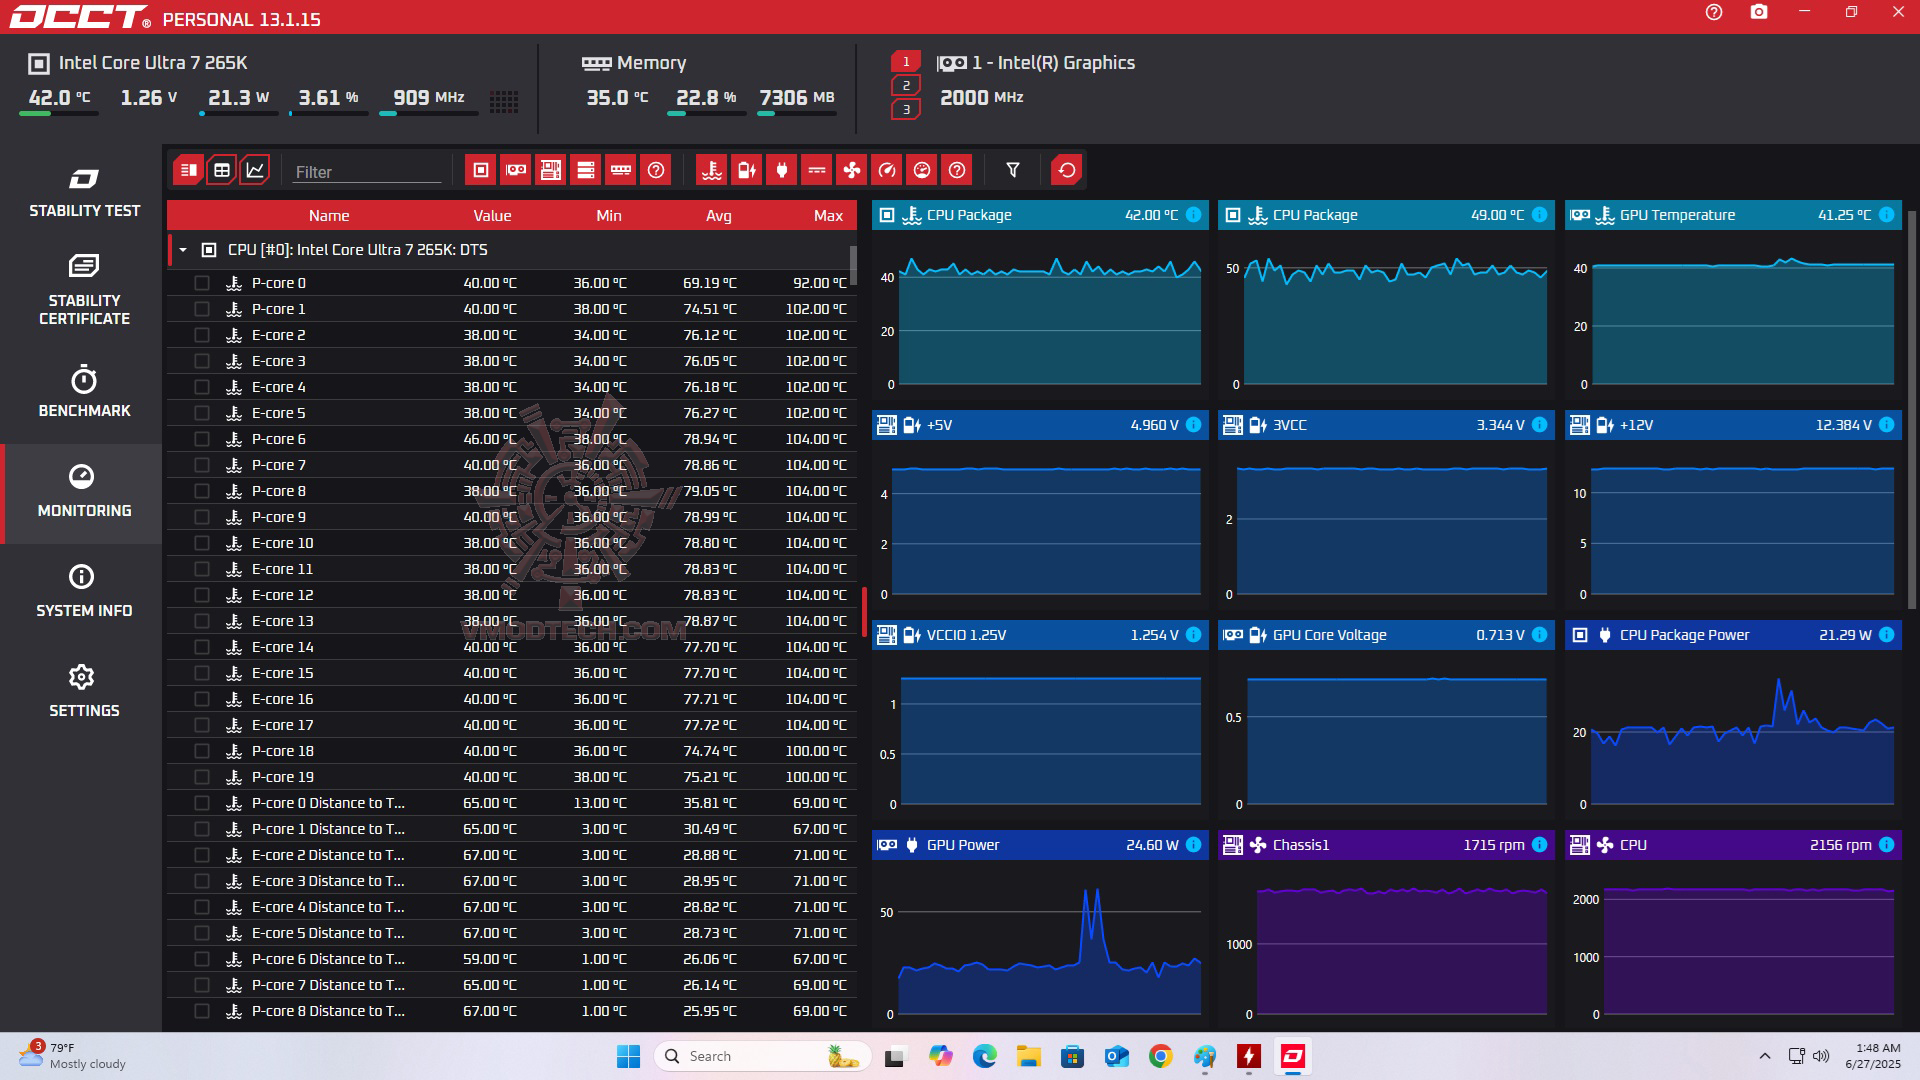
Task: Click the reset min/max values icon
Action: 1067,170
